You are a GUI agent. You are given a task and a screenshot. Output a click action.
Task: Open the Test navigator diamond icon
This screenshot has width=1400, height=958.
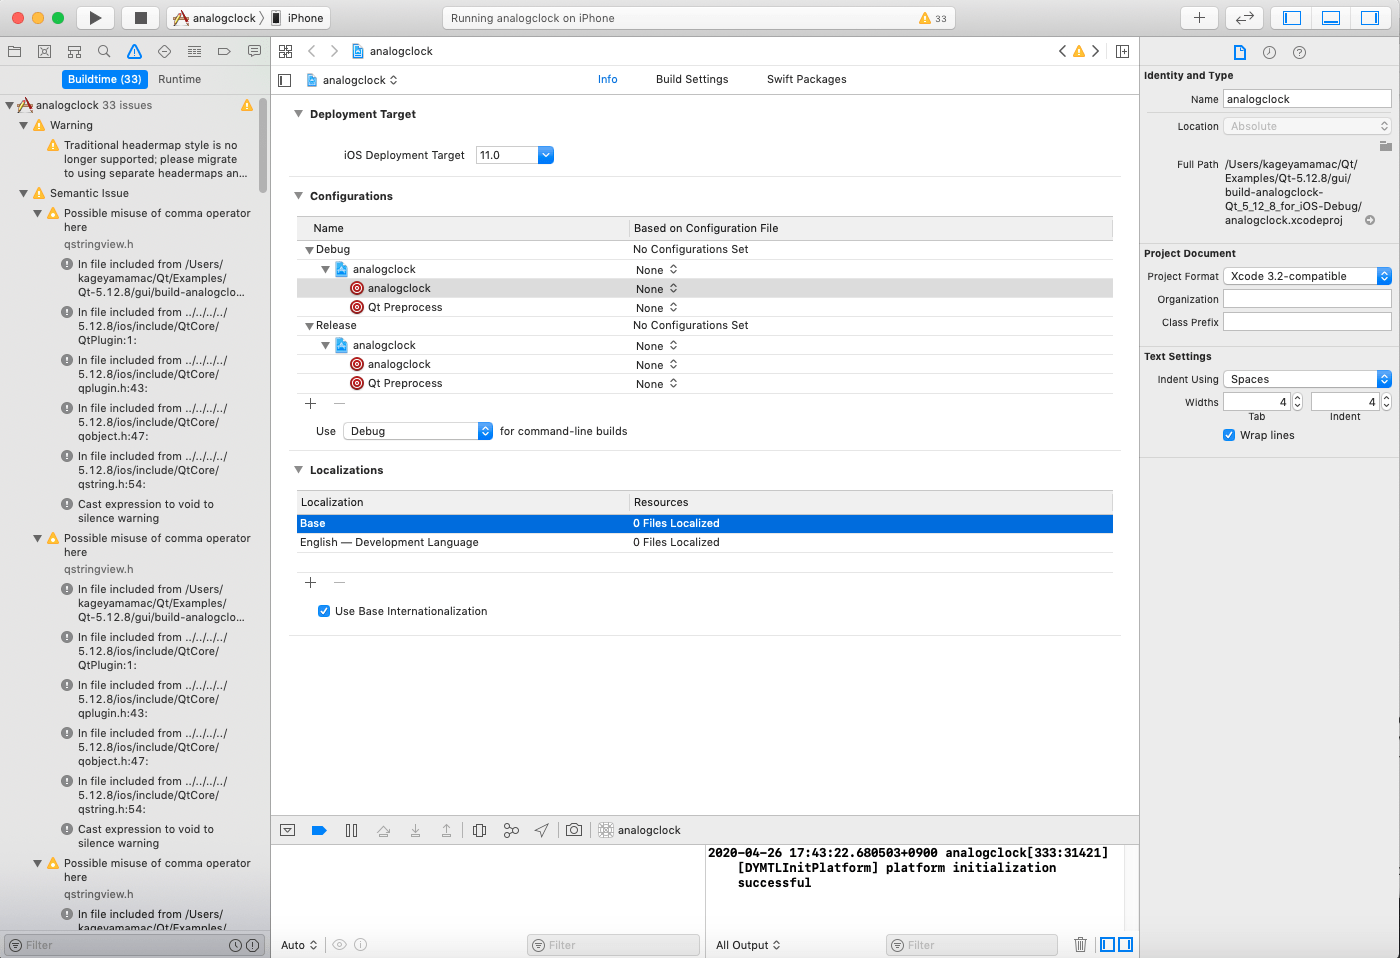pos(164,51)
